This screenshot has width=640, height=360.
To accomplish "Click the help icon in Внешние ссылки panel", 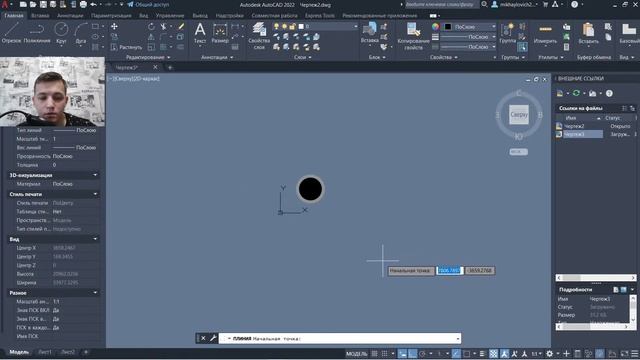I will point(609,93).
